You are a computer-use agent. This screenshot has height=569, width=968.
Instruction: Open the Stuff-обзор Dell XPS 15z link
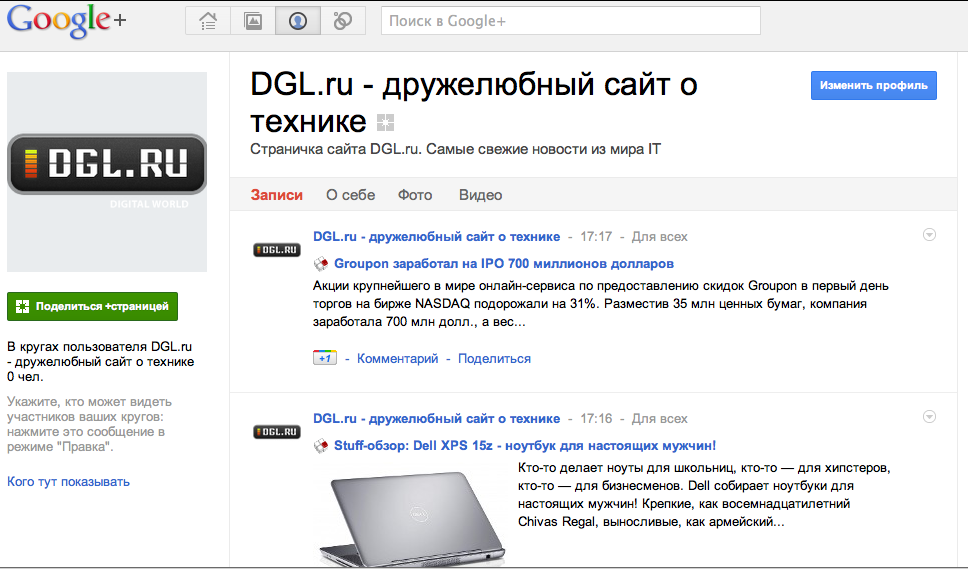click(x=525, y=446)
